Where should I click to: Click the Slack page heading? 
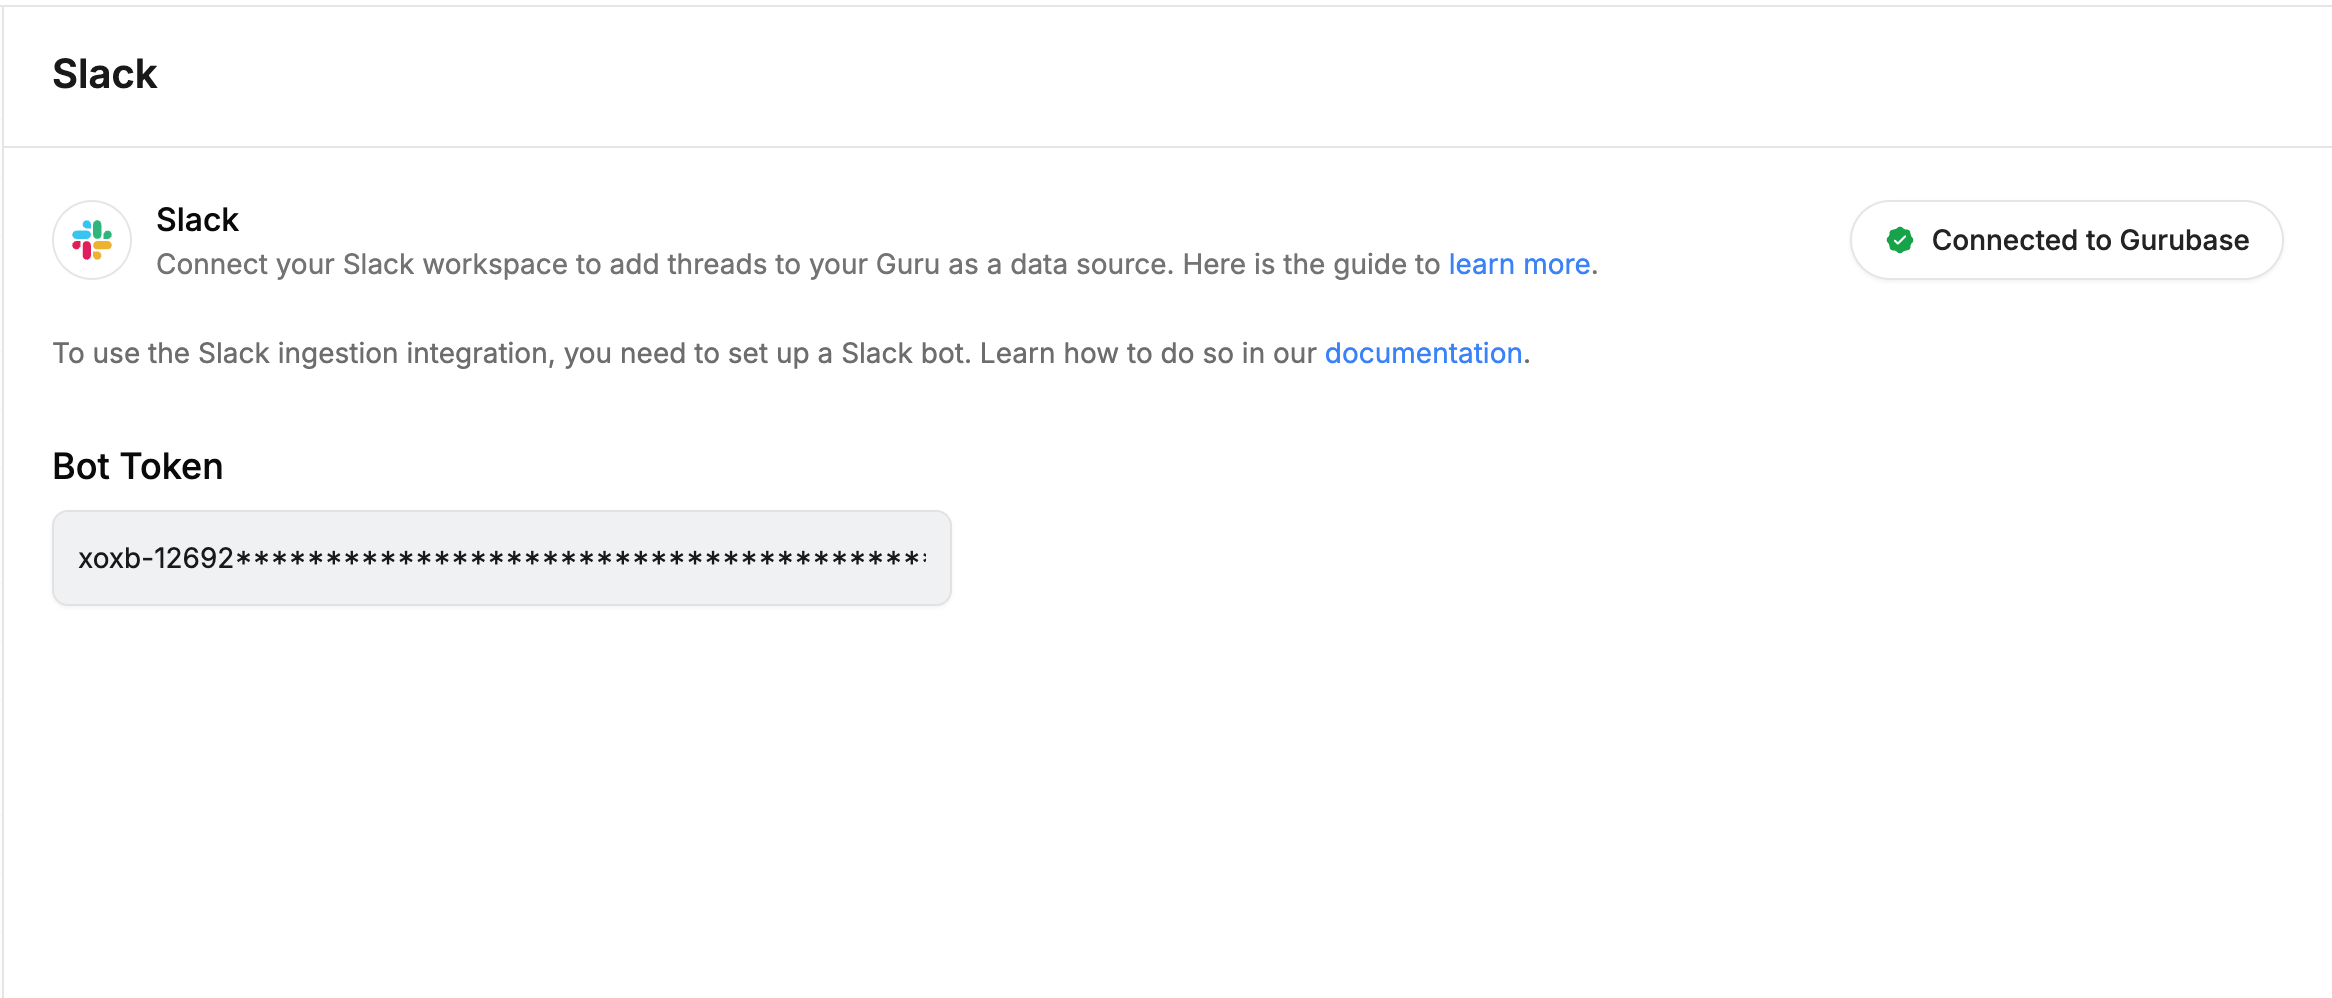pyautogui.click(x=105, y=74)
